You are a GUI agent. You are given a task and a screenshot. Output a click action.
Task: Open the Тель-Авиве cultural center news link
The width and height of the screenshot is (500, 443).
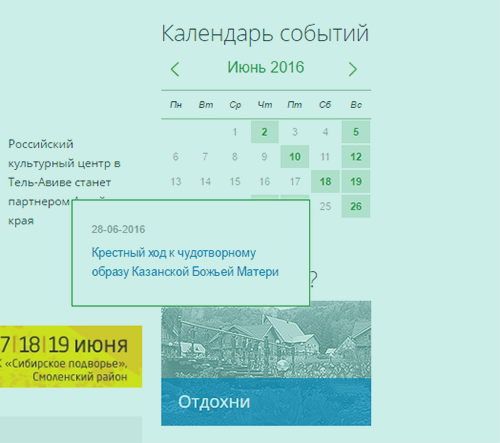[x=64, y=182]
